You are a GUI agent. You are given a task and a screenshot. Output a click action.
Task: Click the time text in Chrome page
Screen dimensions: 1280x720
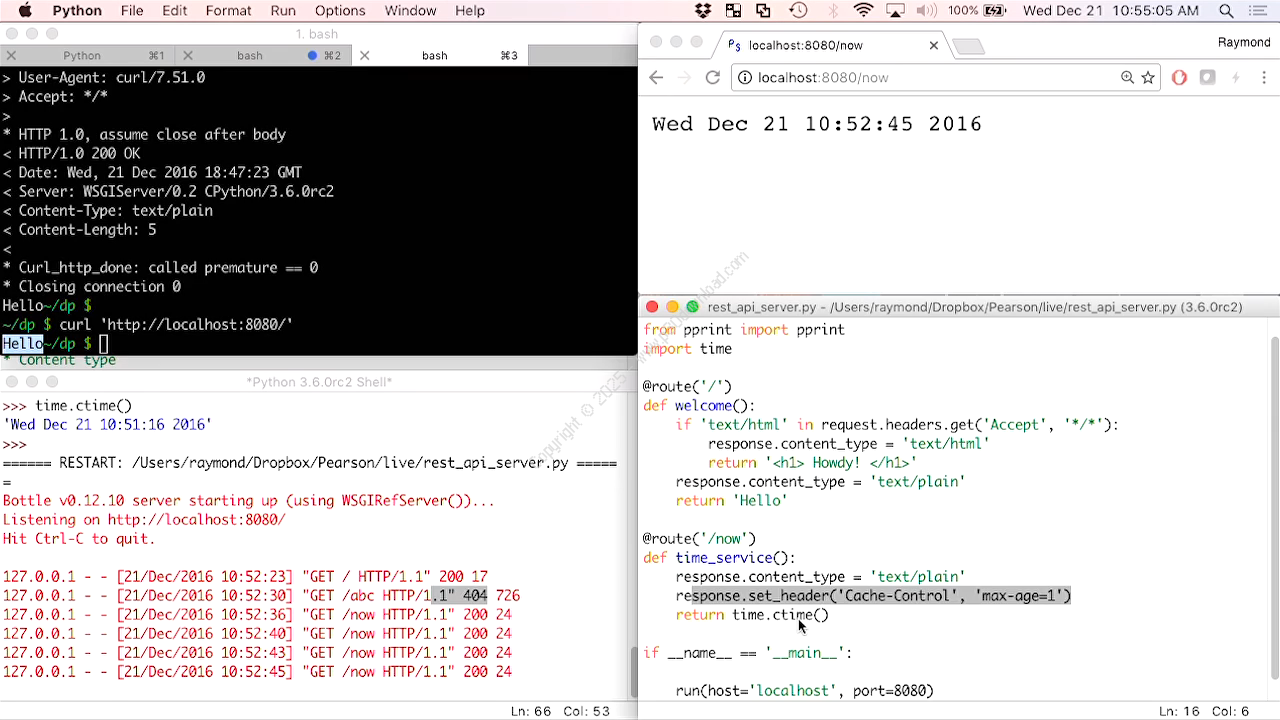tap(817, 124)
